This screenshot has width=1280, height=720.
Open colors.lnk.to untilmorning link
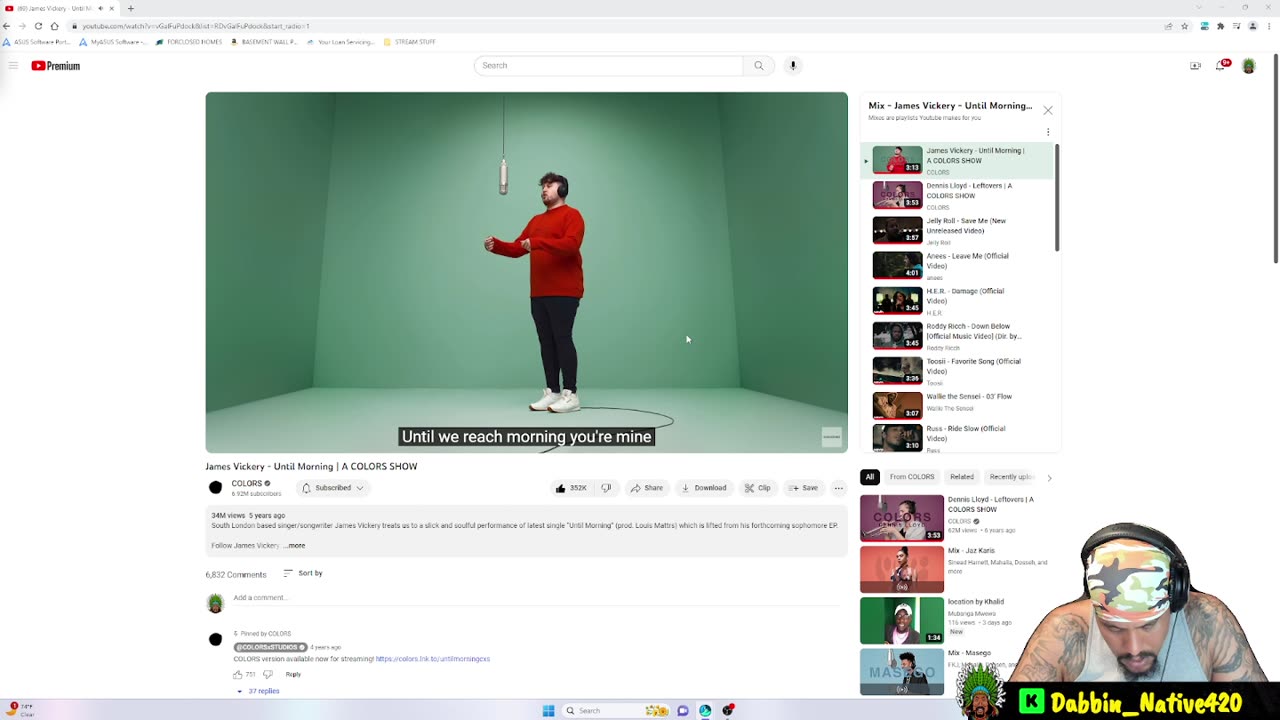(433, 659)
